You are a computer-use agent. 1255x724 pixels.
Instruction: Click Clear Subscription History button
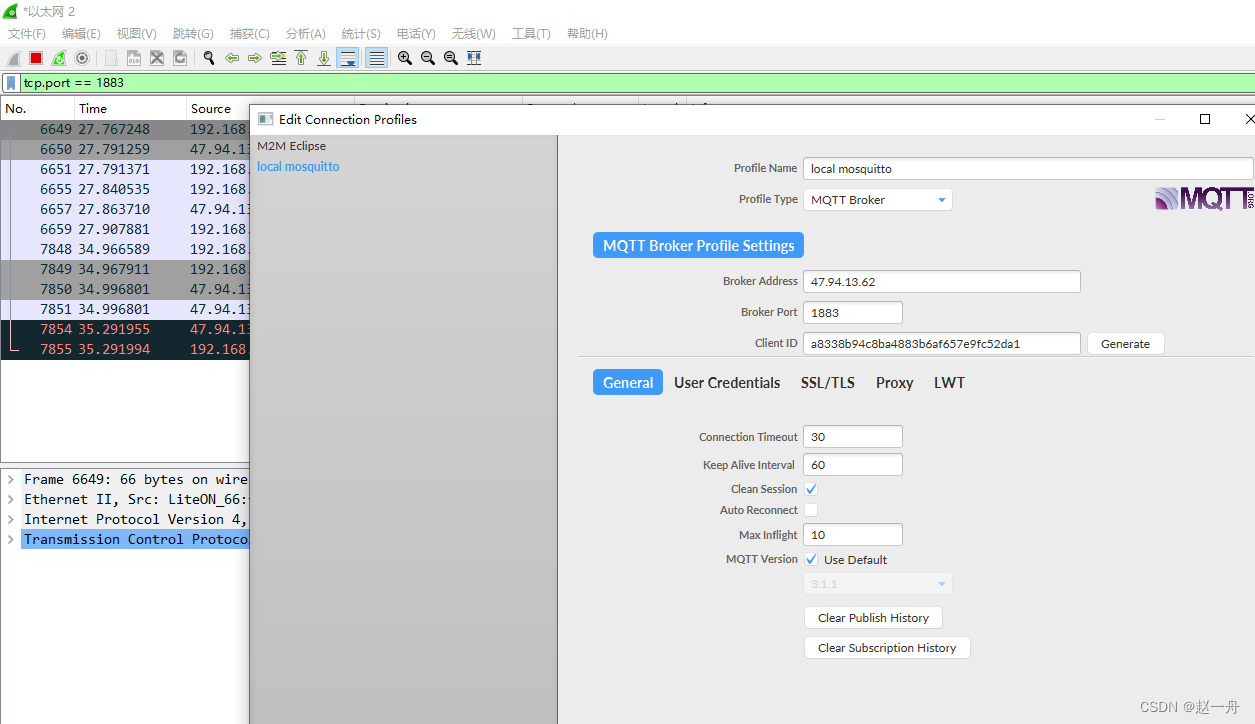(x=887, y=648)
